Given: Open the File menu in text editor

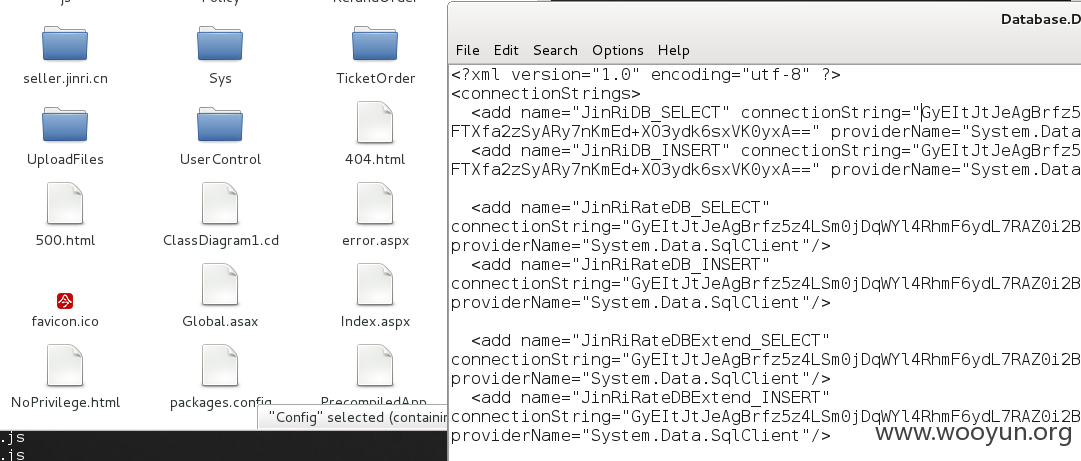Looking at the screenshot, I should [x=467, y=50].
